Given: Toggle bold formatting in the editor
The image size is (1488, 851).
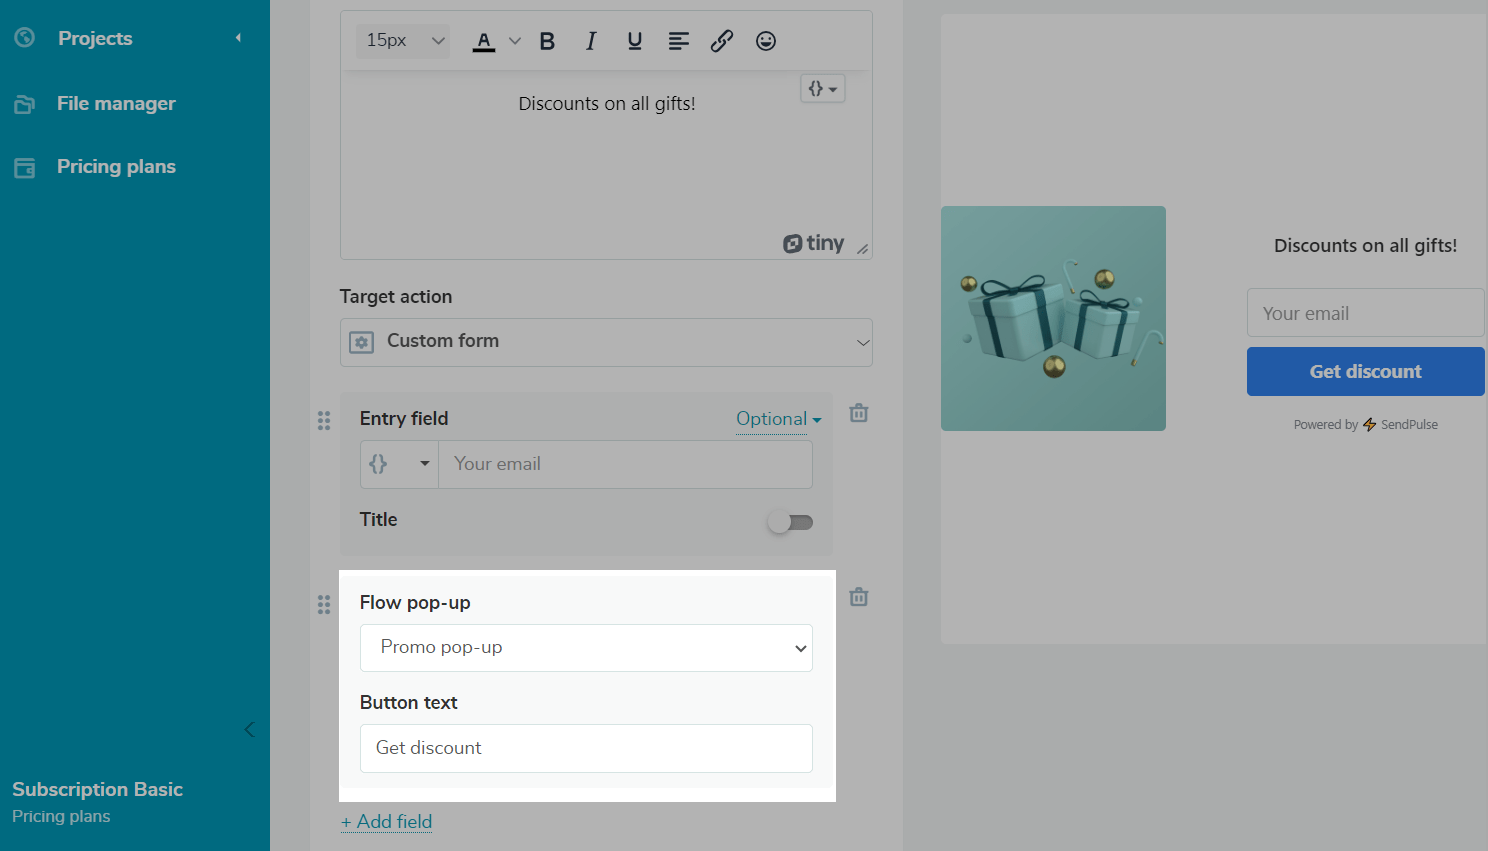Looking at the screenshot, I should (547, 41).
